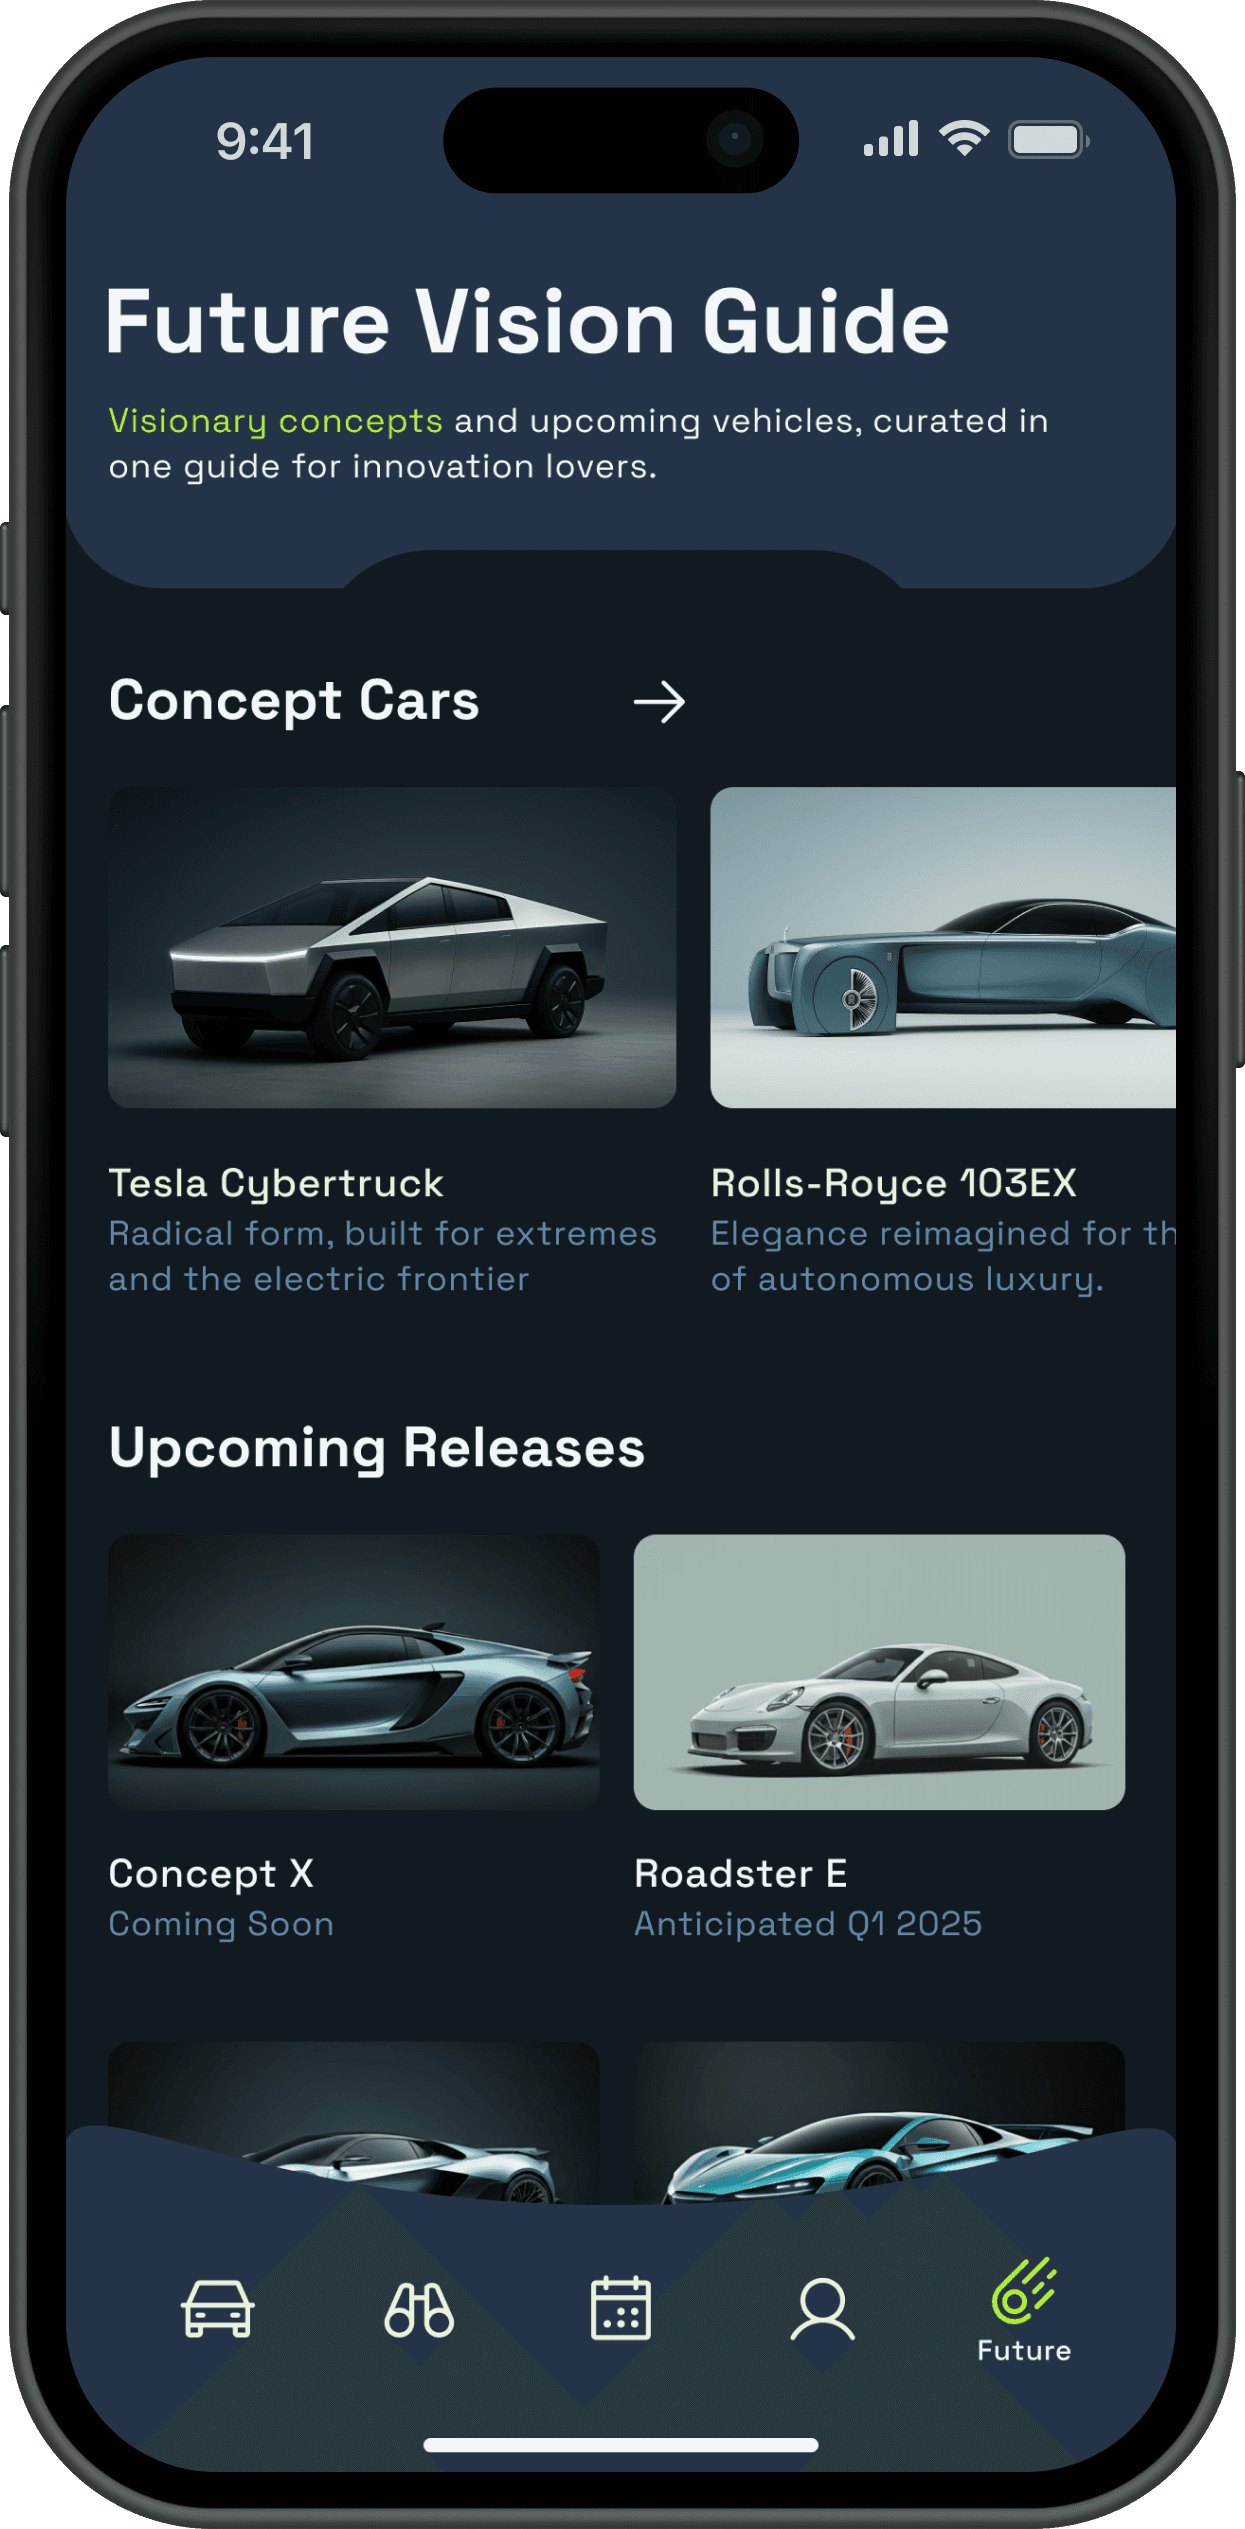The height and width of the screenshot is (2529, 1245).
Task: Open the Tesla Cybertruck image card
Action: click(392, 947)
